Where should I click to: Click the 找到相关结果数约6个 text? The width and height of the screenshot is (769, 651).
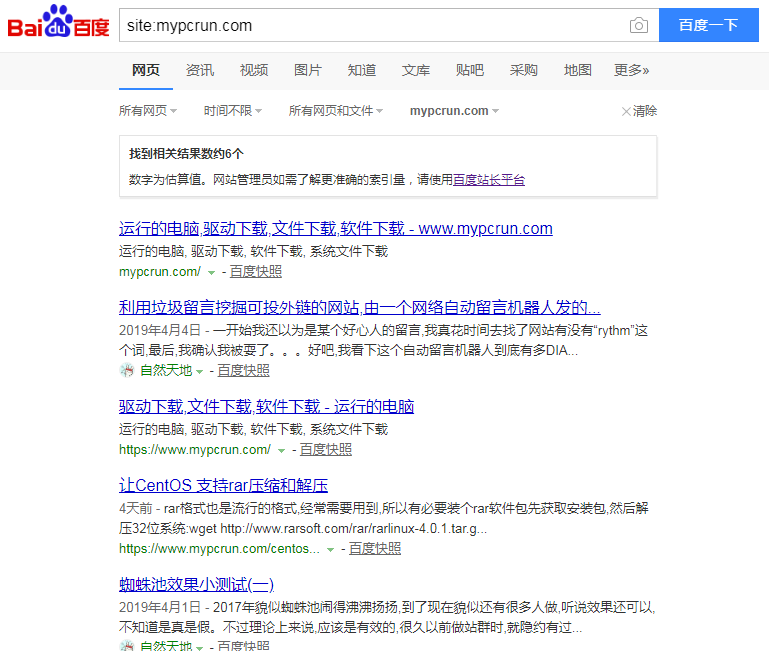click(x=186, y=154)
